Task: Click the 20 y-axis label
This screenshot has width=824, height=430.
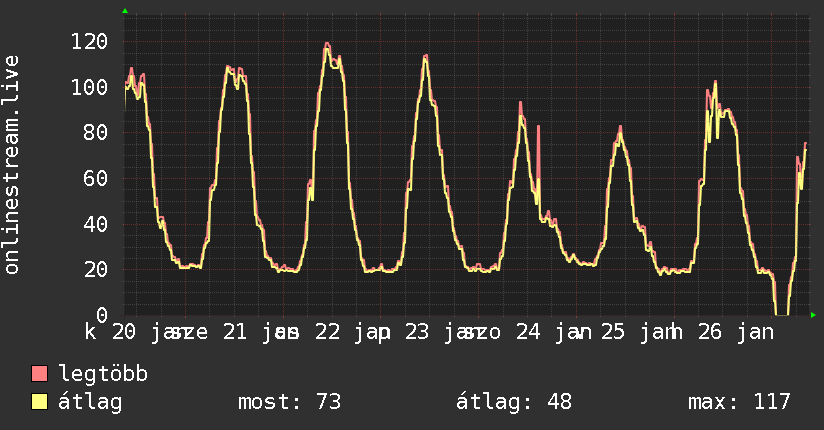Action: click(96, 270)
